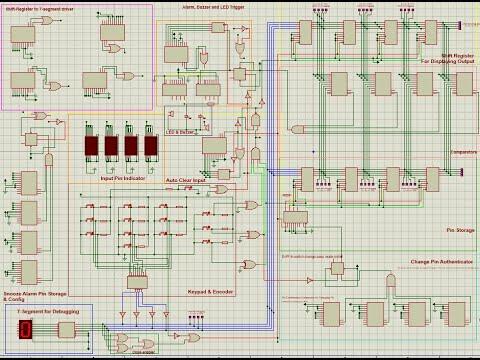The width and height of the screenshot is (480, 360).
Task: Click the 'Input Pin Indicator' label
Action: coord(123,178)
